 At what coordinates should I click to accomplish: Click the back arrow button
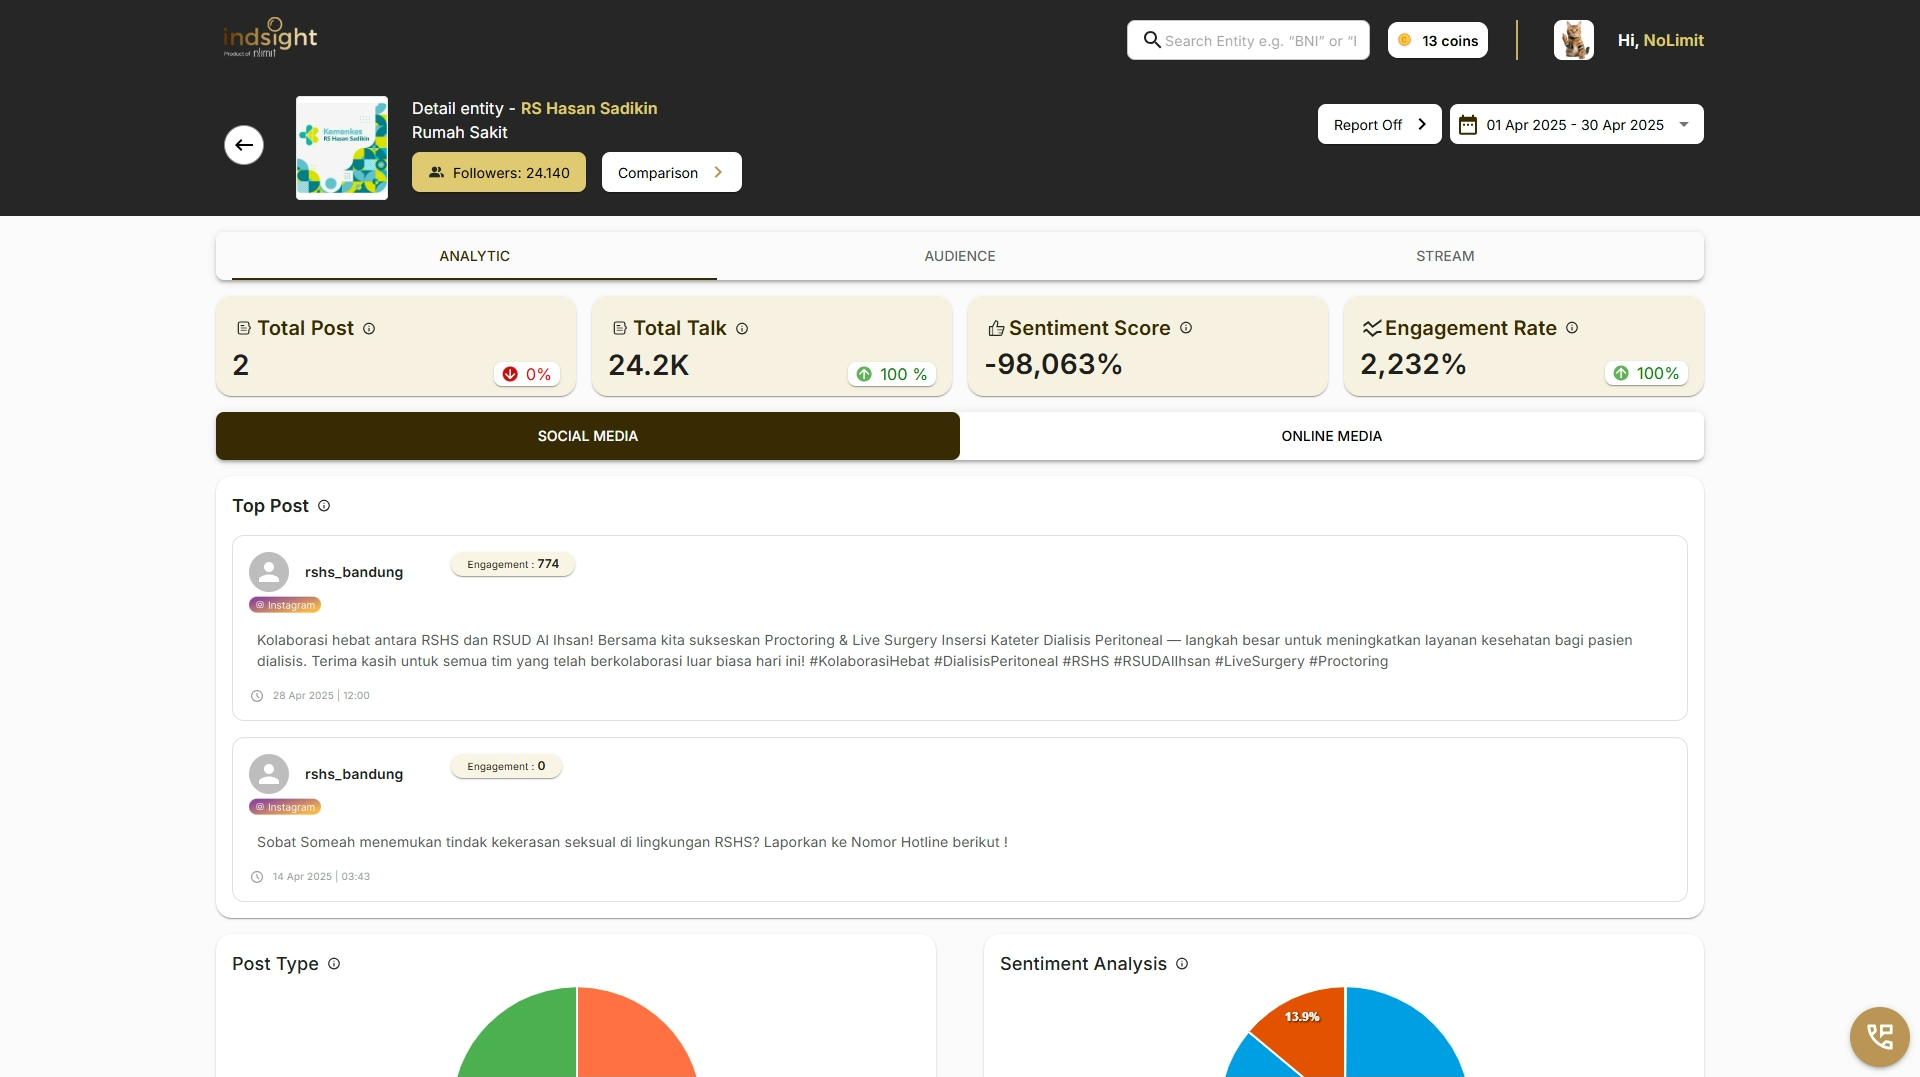pos(244,145)
